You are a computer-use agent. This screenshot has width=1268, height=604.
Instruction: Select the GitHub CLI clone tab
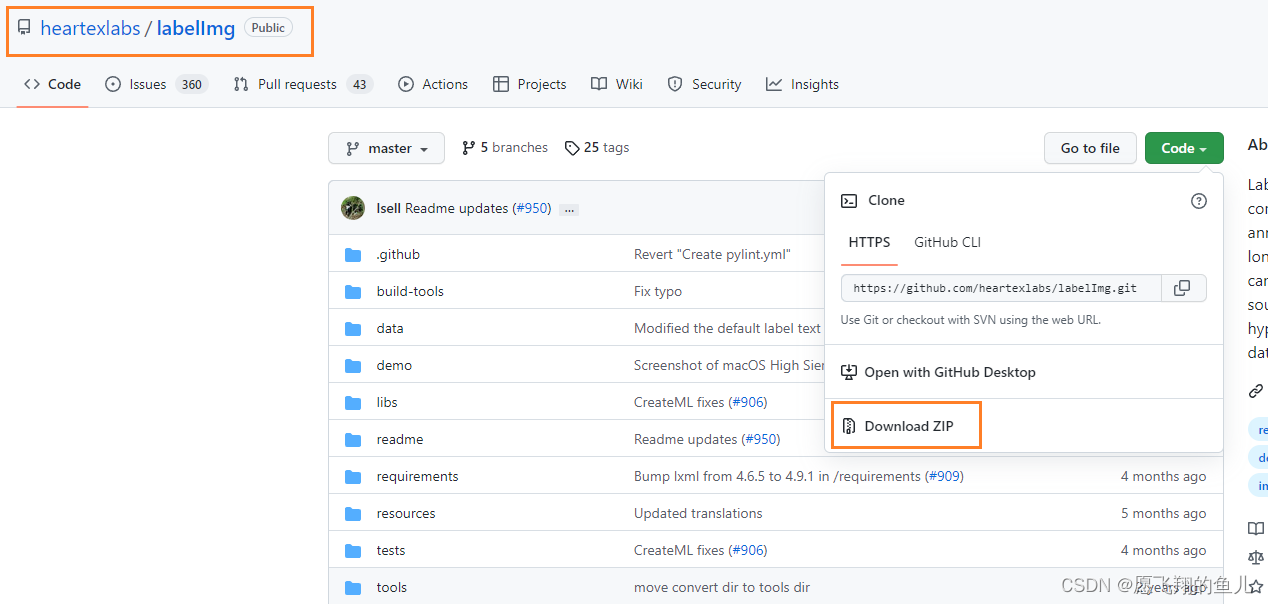tap(947, 242)
